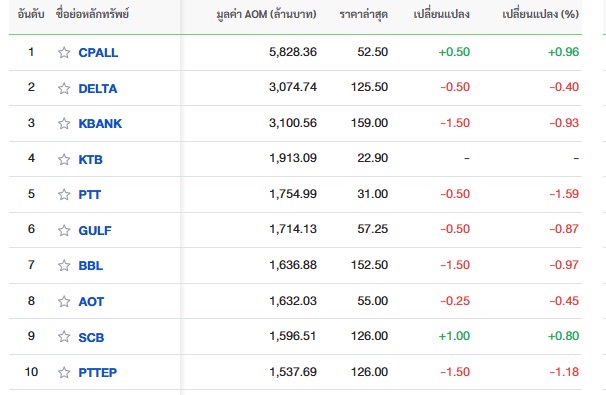Select the KBANK symbol link

[100, 123]
